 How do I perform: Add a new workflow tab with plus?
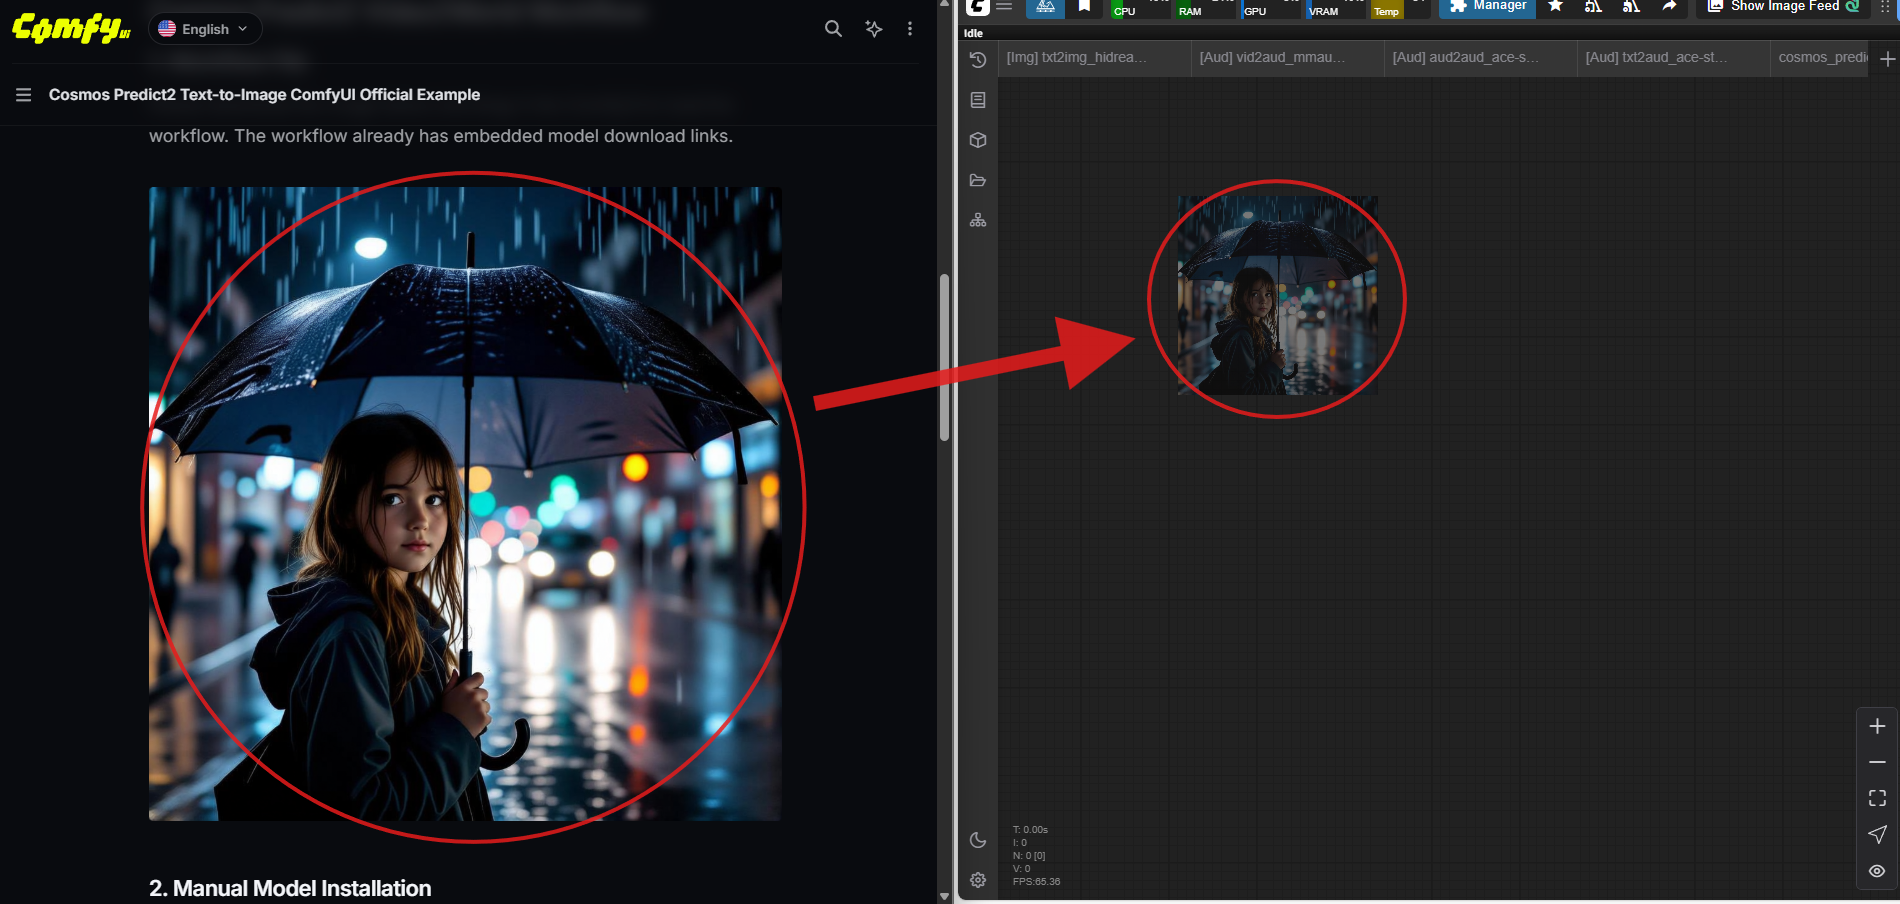coord(1887,59)
